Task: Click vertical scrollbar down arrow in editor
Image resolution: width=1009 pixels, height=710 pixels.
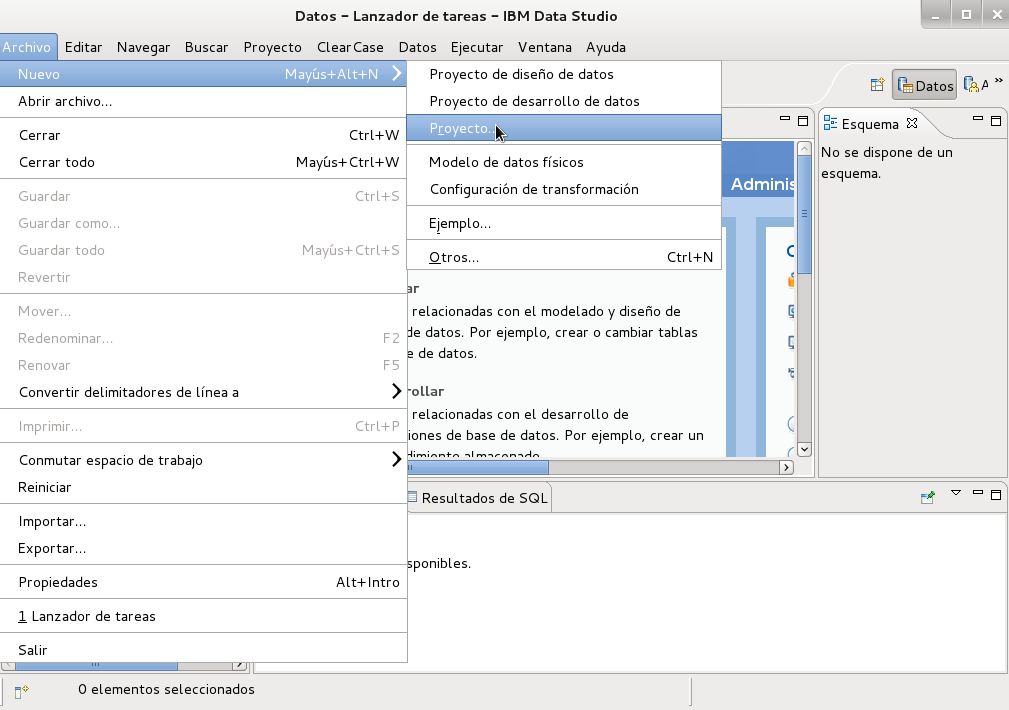Action: (x=804, y=449)
